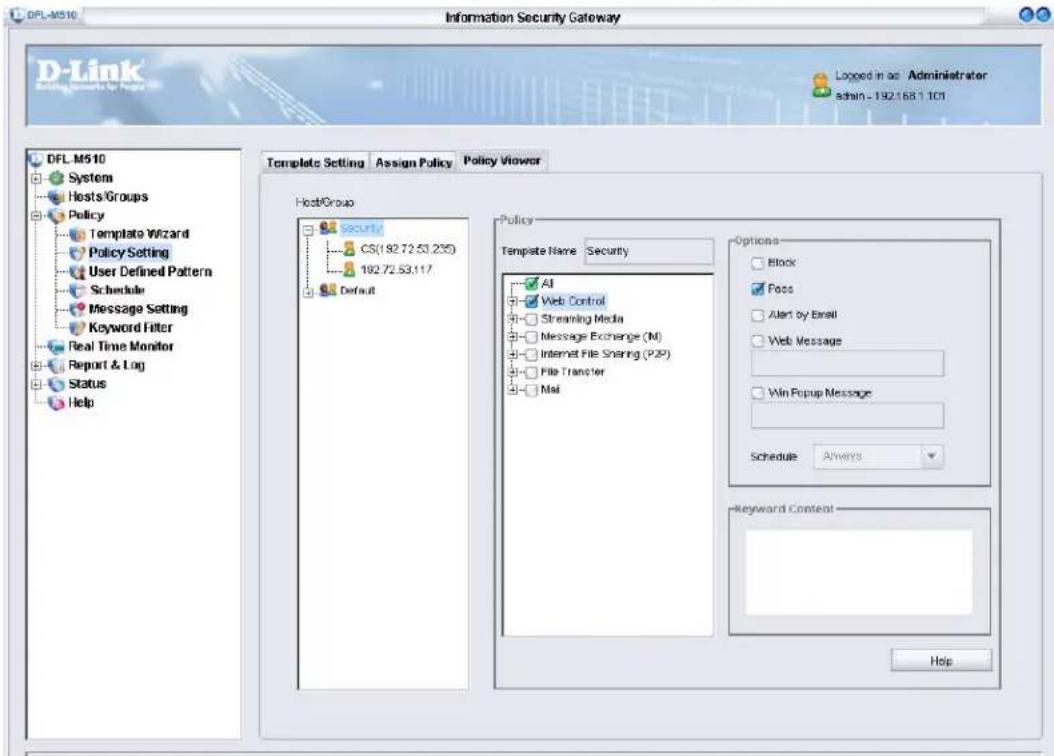Screen dimensions: 1054x756
Task: Select Real Time Monitor label in sidebar
Action: pos(121,347)
